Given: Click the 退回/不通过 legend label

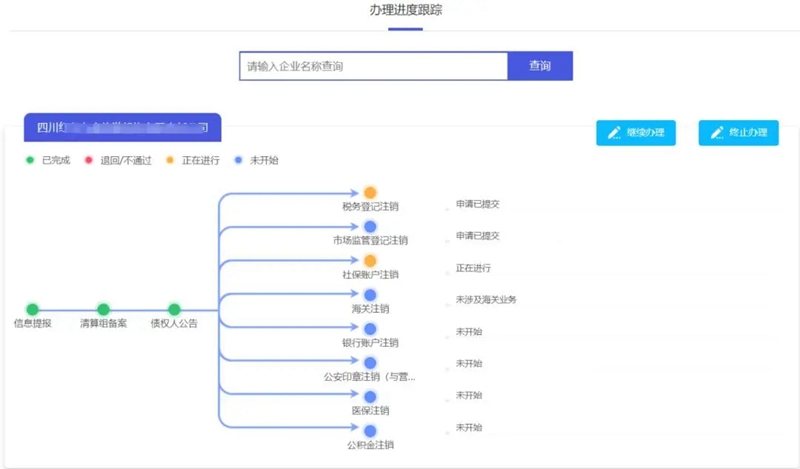Looking at the screenshot, I should point(126,160).
